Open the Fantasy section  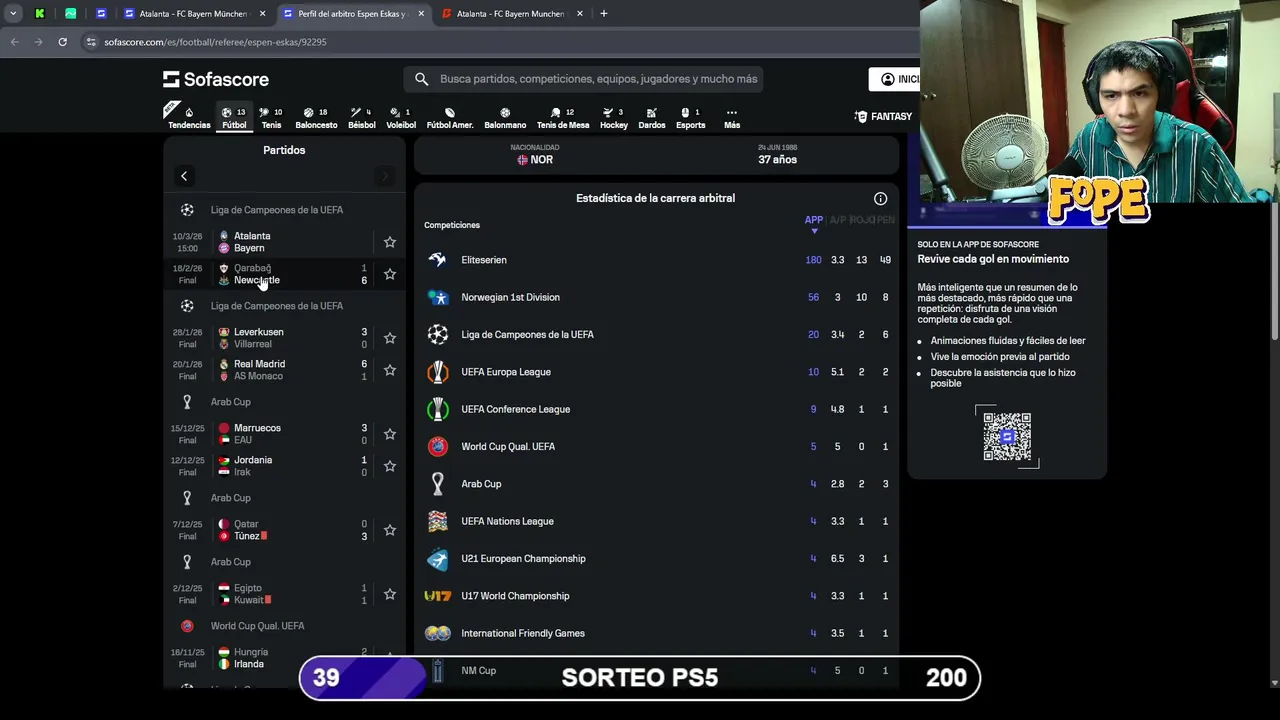pos(883,117)
